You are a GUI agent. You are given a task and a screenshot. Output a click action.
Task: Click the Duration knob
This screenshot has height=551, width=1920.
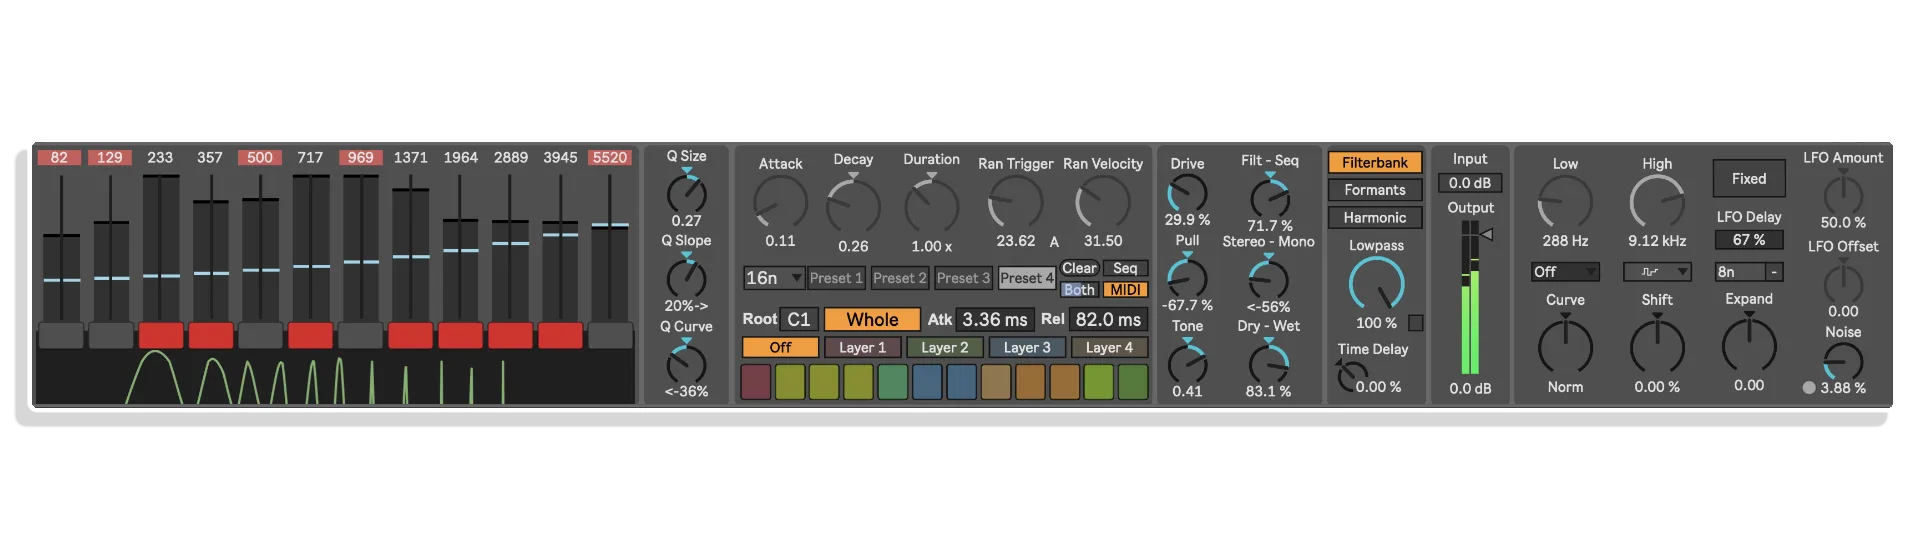tap(932, 205)
